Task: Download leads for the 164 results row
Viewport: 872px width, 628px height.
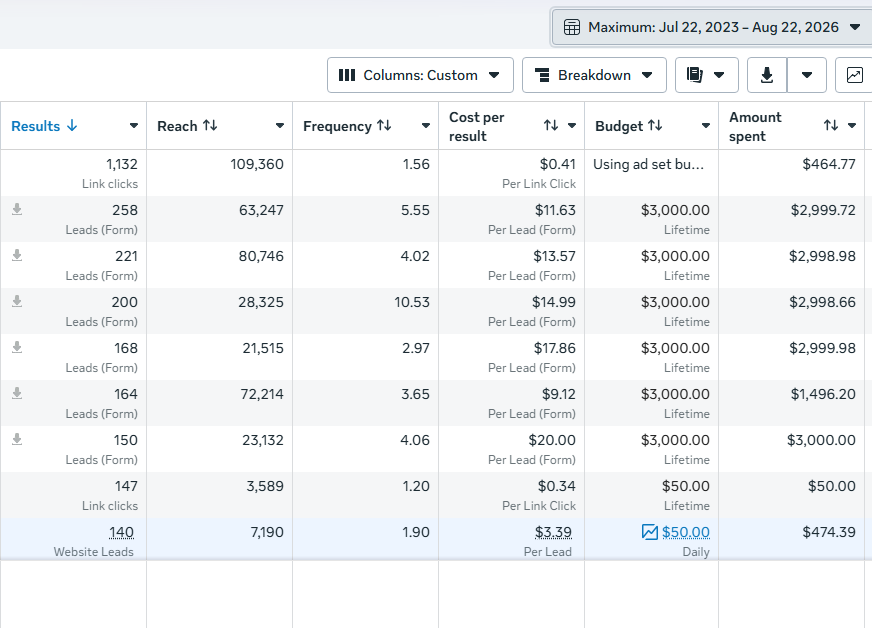Action: (x=17, y=393)
